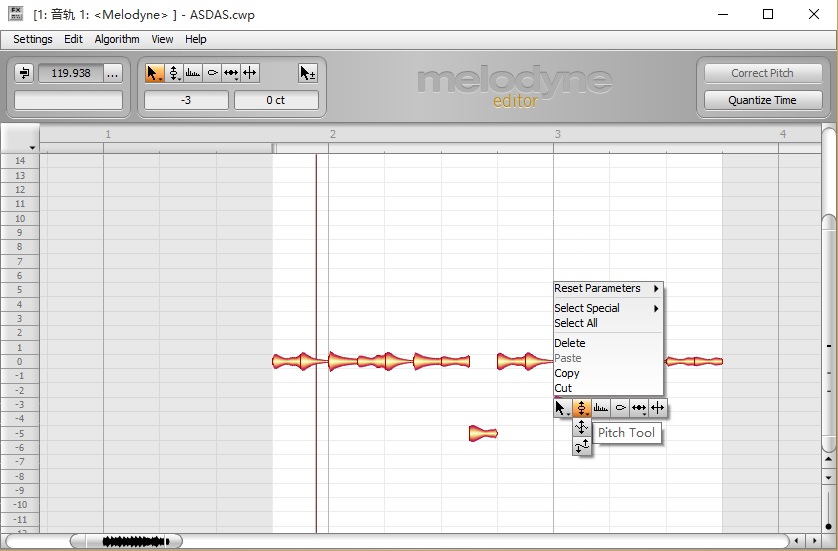
Task: Click the Pitch Modulation sub-tool in the popup
Action: point(582,427)
